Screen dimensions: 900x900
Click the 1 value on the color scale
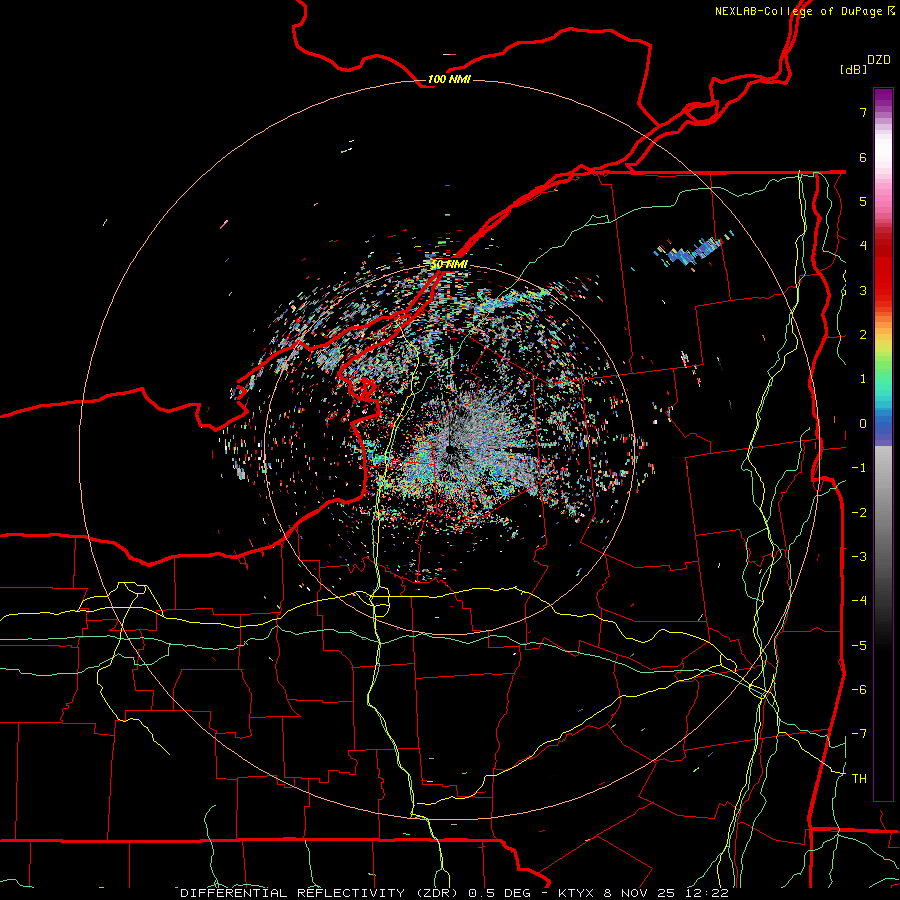(863, 379)
